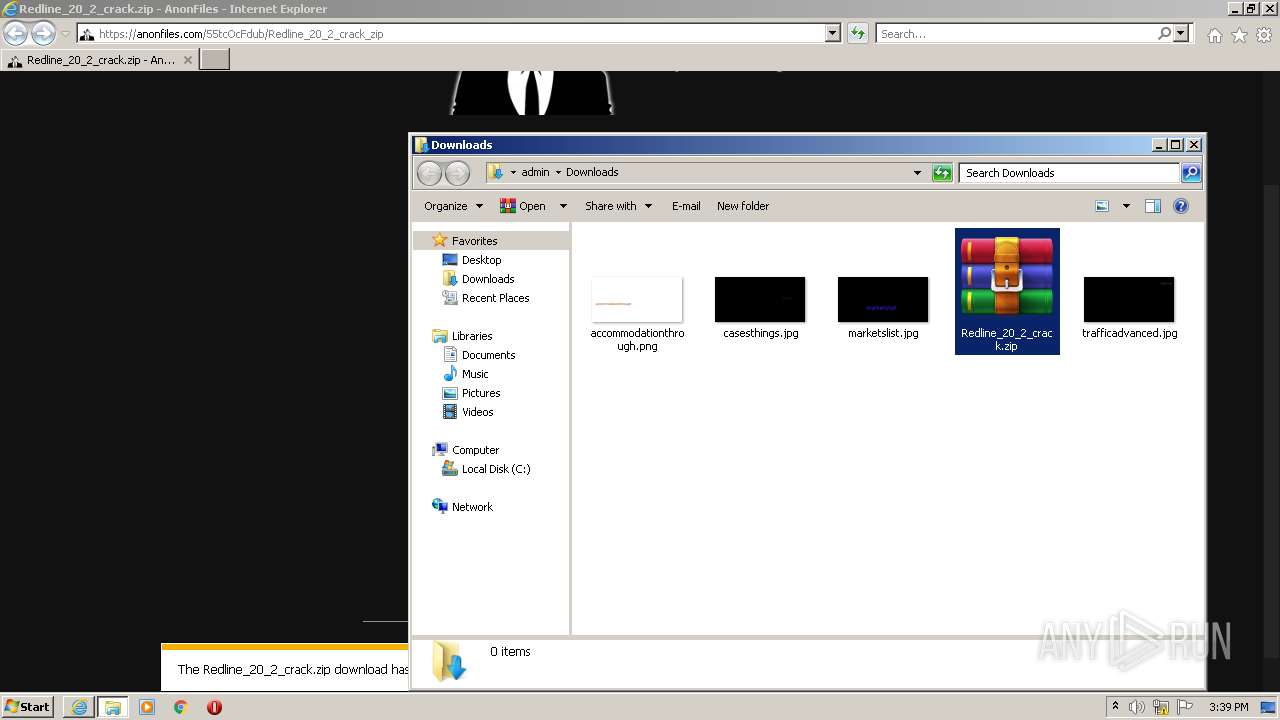Expand the IE search provider dropdown

pyautogui.click(x=1182, y=33)
